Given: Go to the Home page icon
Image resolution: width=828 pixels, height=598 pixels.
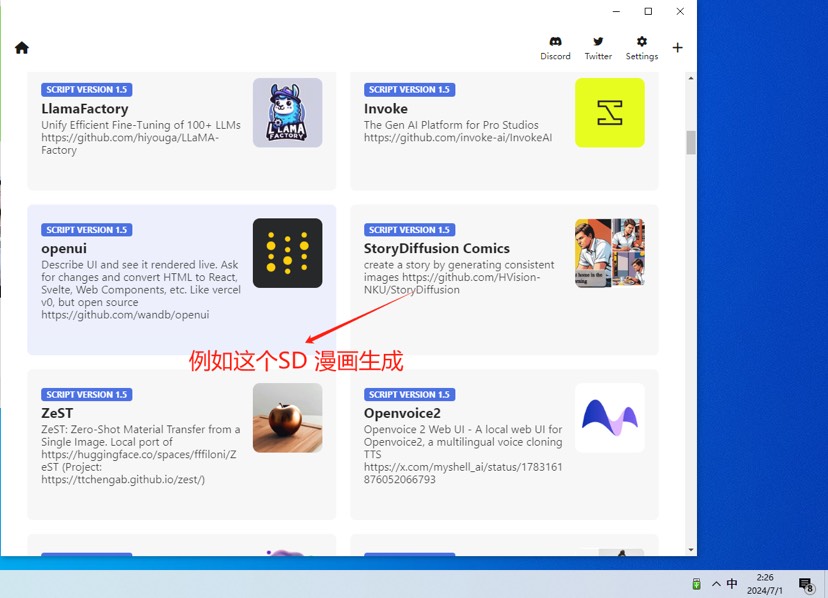Looking at the screenshot, I should tap(22, 48).
